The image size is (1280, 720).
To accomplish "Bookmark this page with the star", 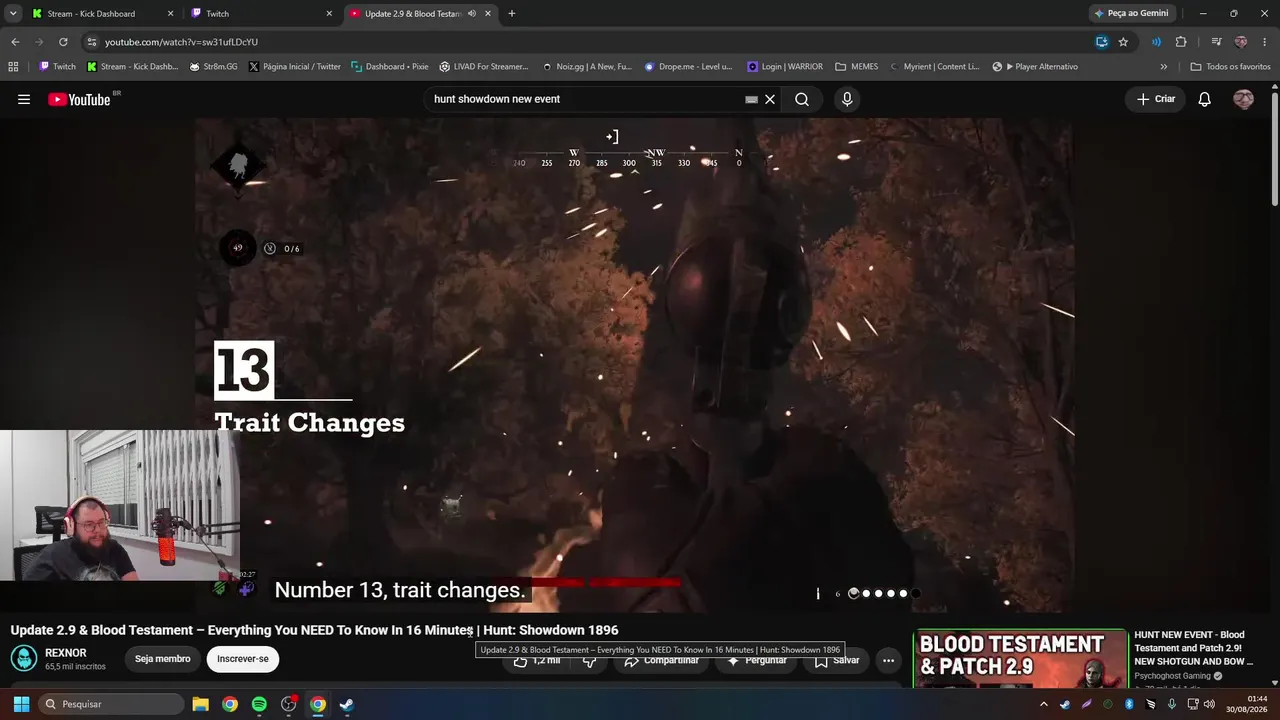I will coord(1123,42).
